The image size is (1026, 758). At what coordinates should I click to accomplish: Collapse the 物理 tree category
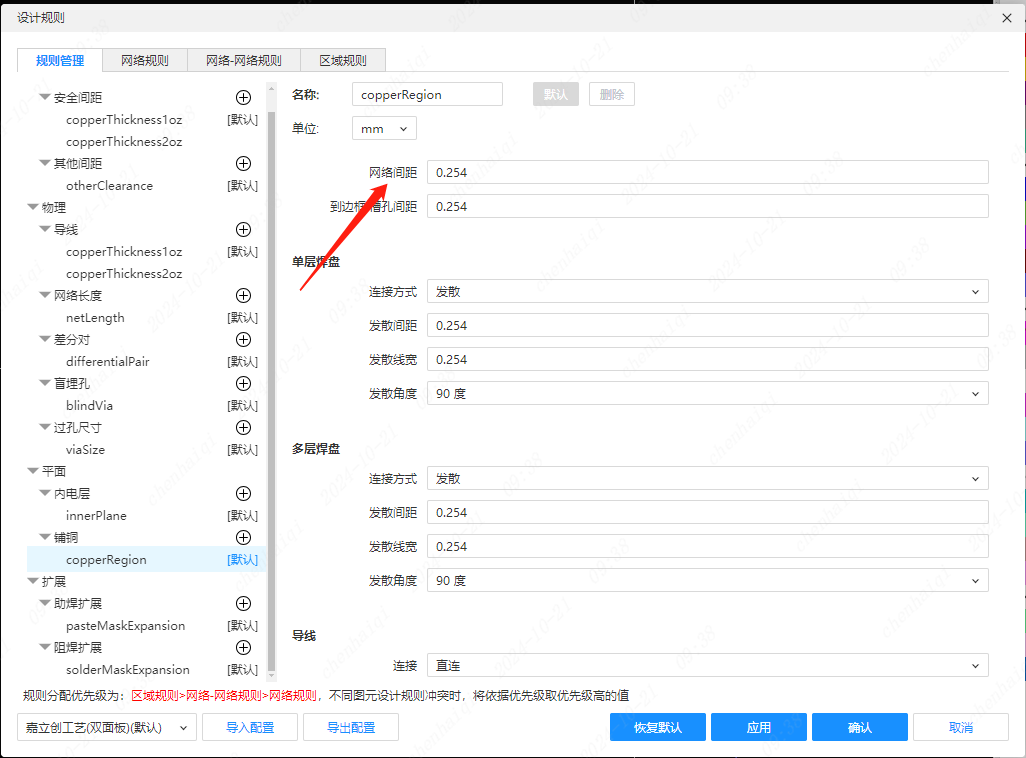coord(33,208)
